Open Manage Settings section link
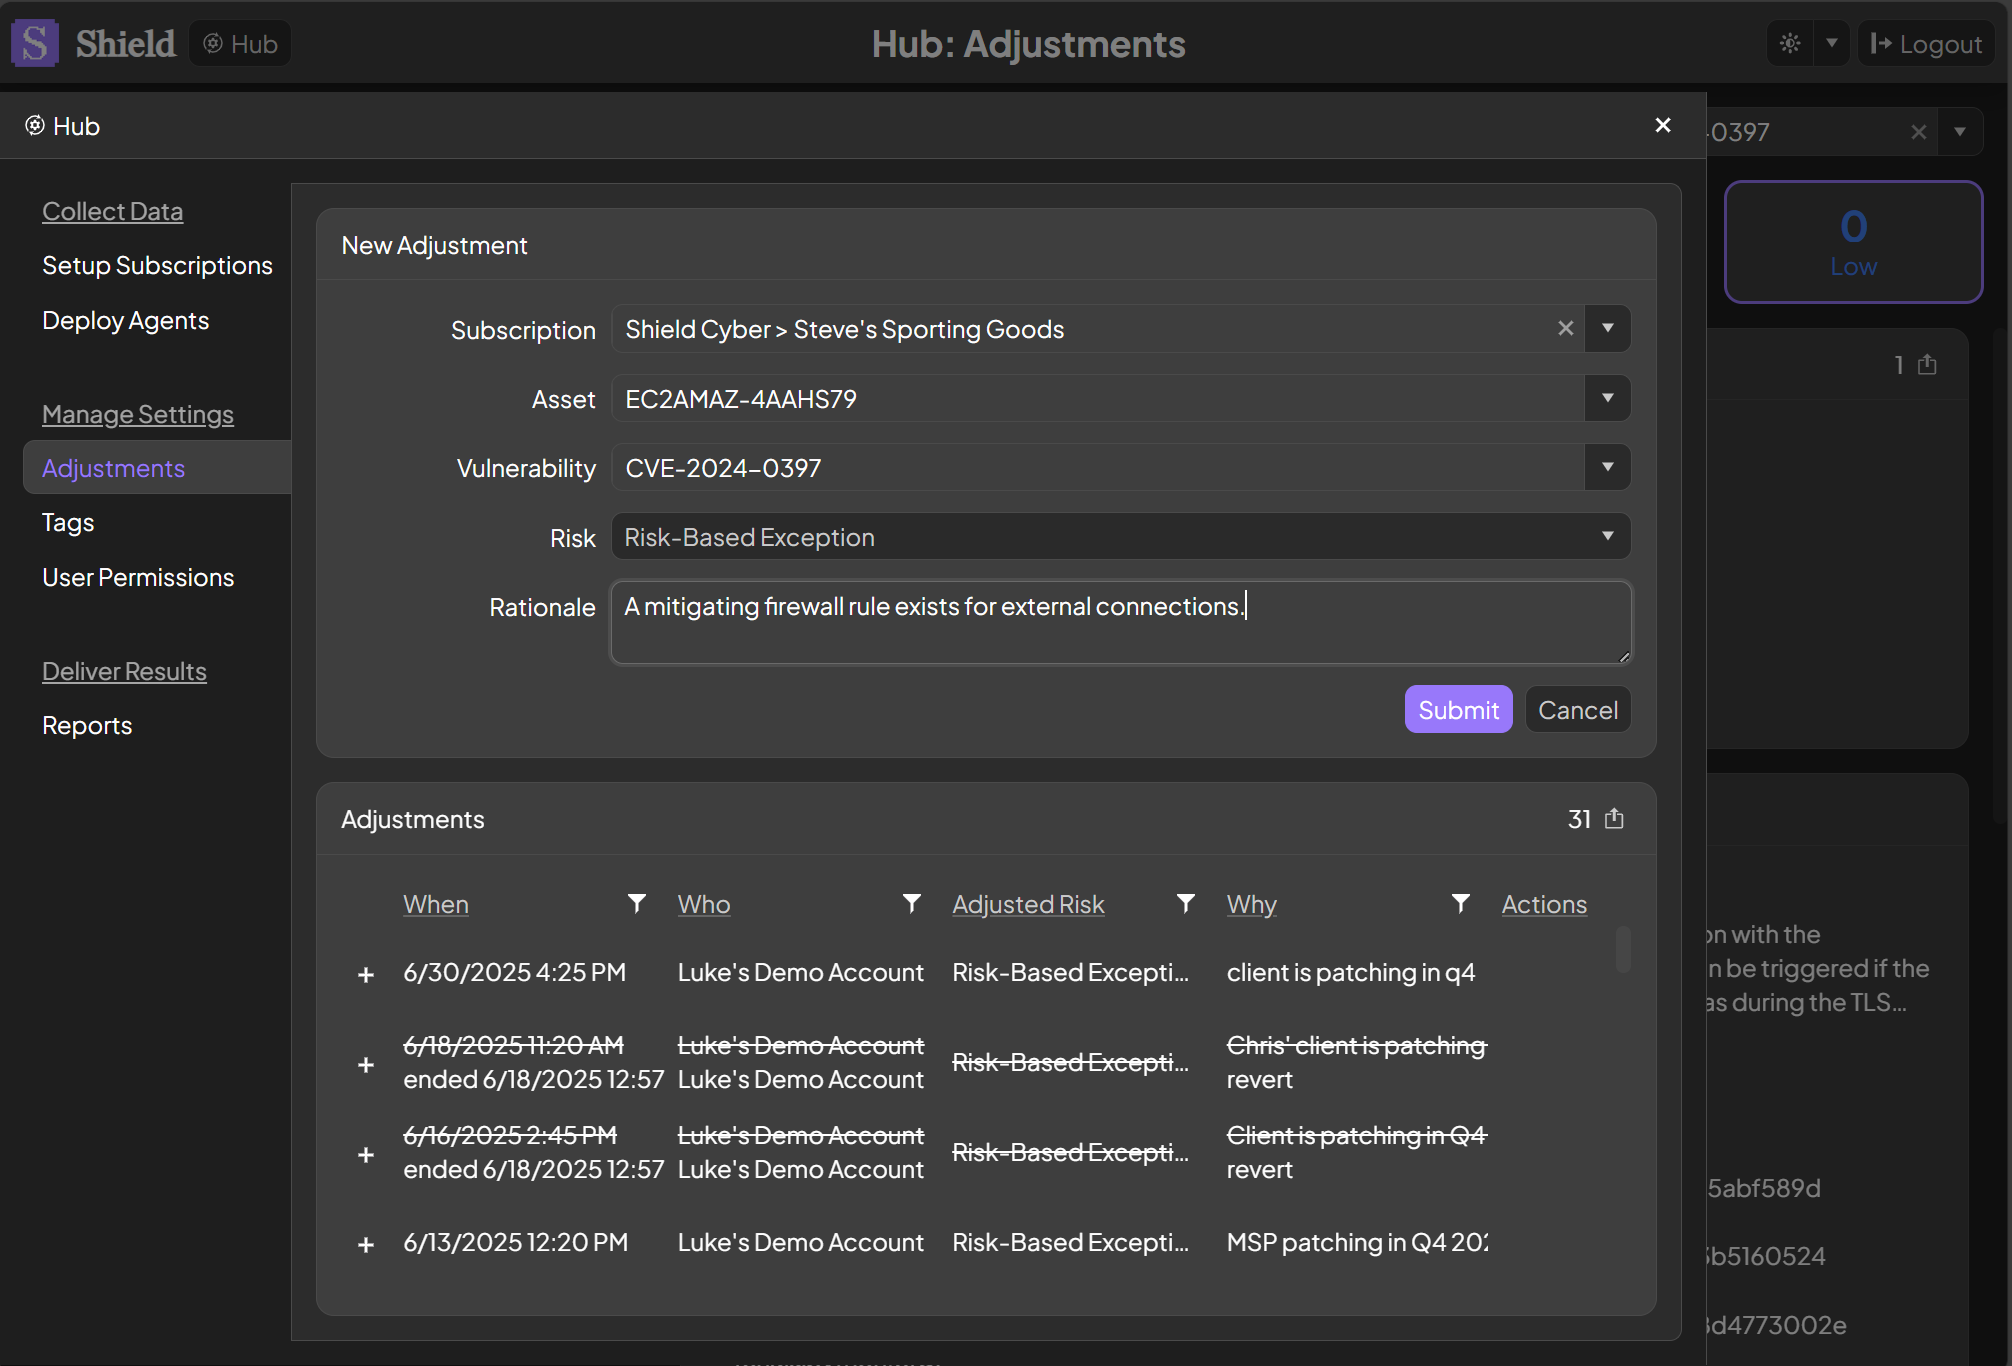Image resolution: width=2012 pixels, height=1366 pixels. (138, 414)
